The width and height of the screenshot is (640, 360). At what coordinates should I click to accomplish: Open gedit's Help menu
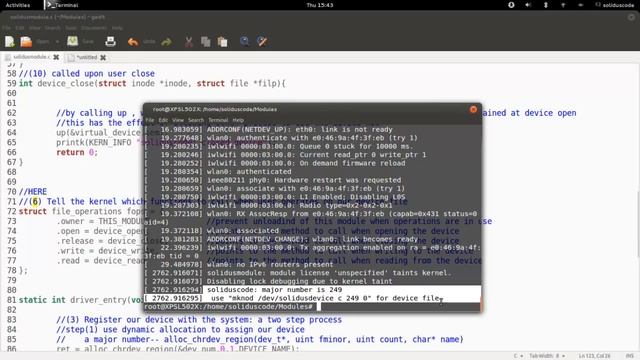point(117,28)
